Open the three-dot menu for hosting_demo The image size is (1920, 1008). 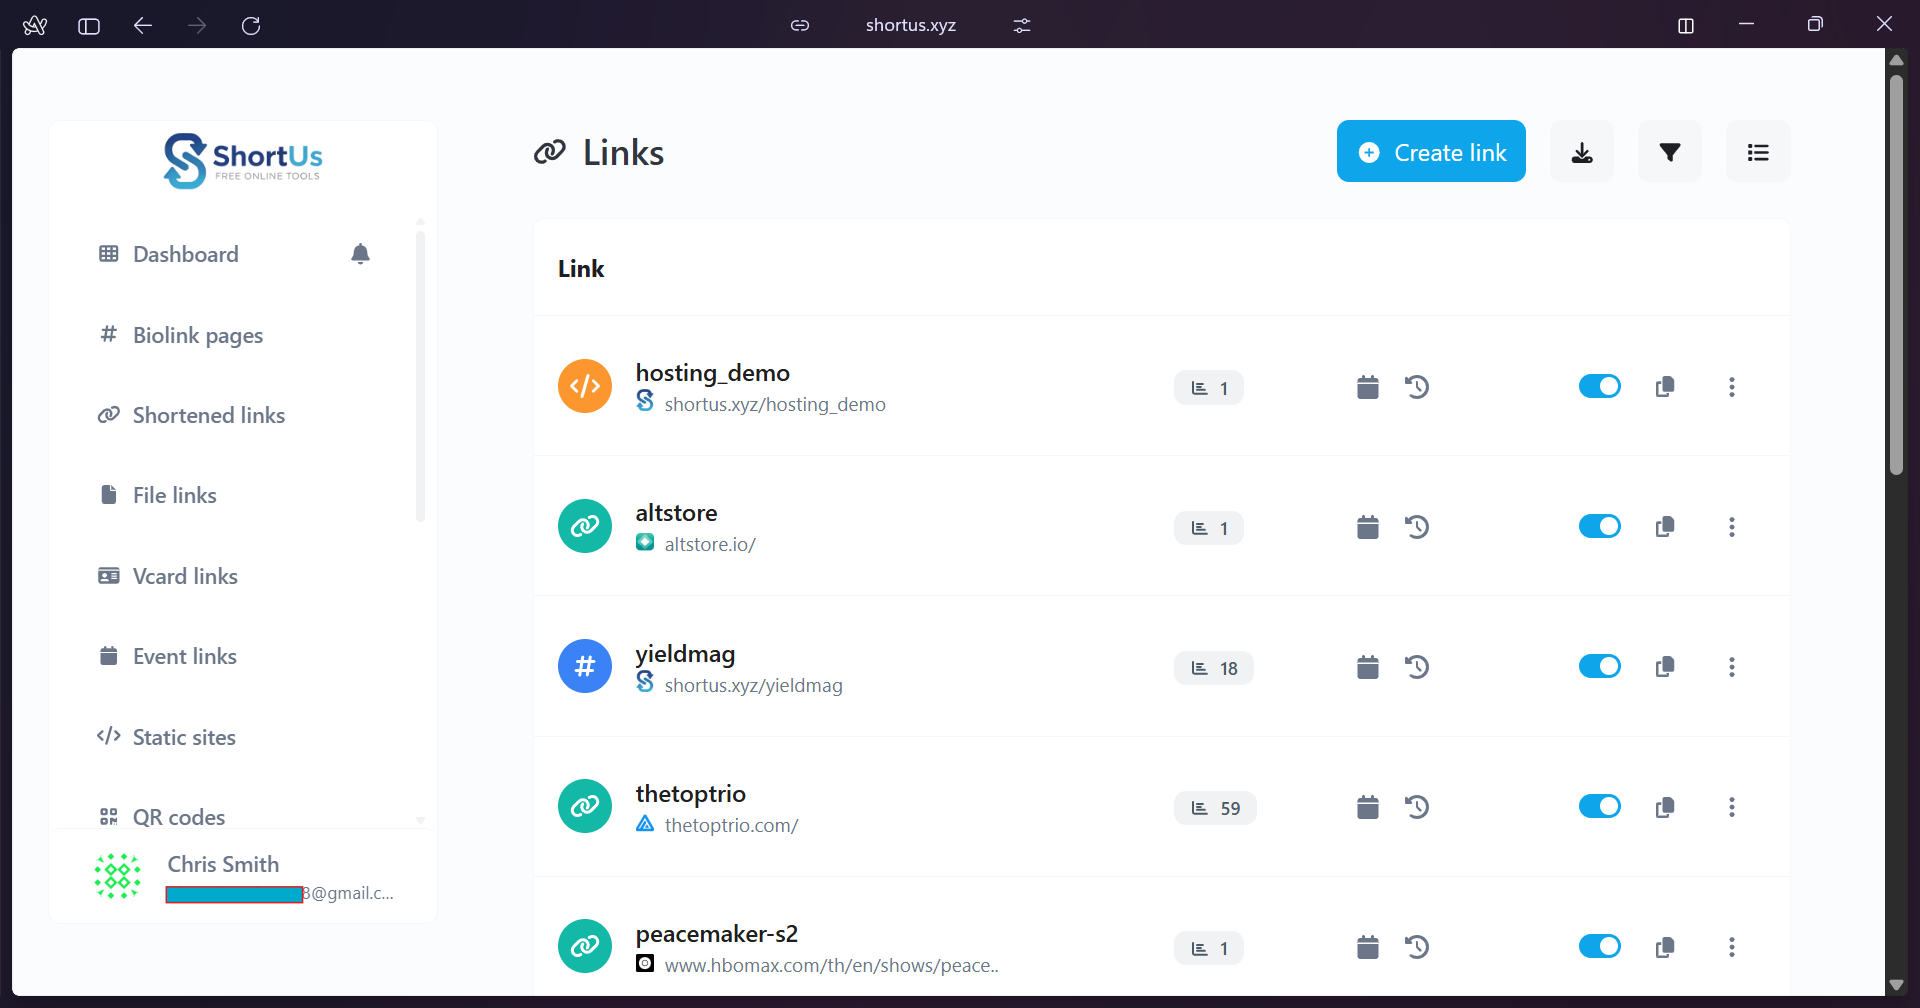1732,386
